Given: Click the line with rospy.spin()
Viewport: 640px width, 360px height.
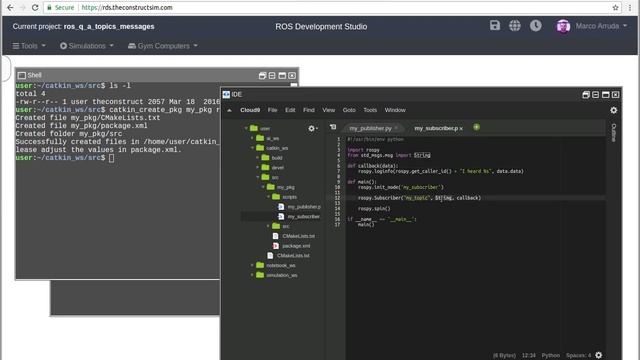Looking at the screenshot, I should 374,209.
